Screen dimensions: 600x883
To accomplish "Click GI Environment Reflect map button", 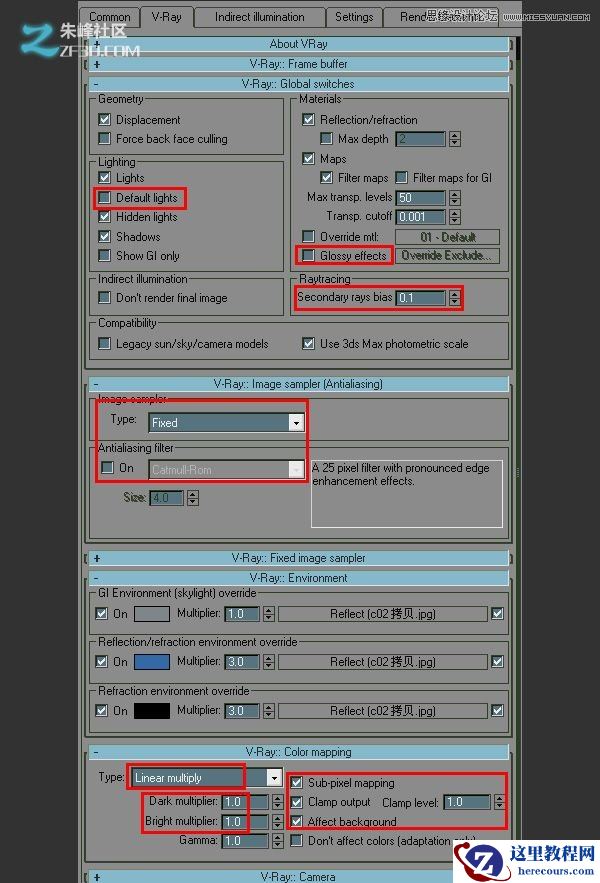I will (x=383, y=614).
